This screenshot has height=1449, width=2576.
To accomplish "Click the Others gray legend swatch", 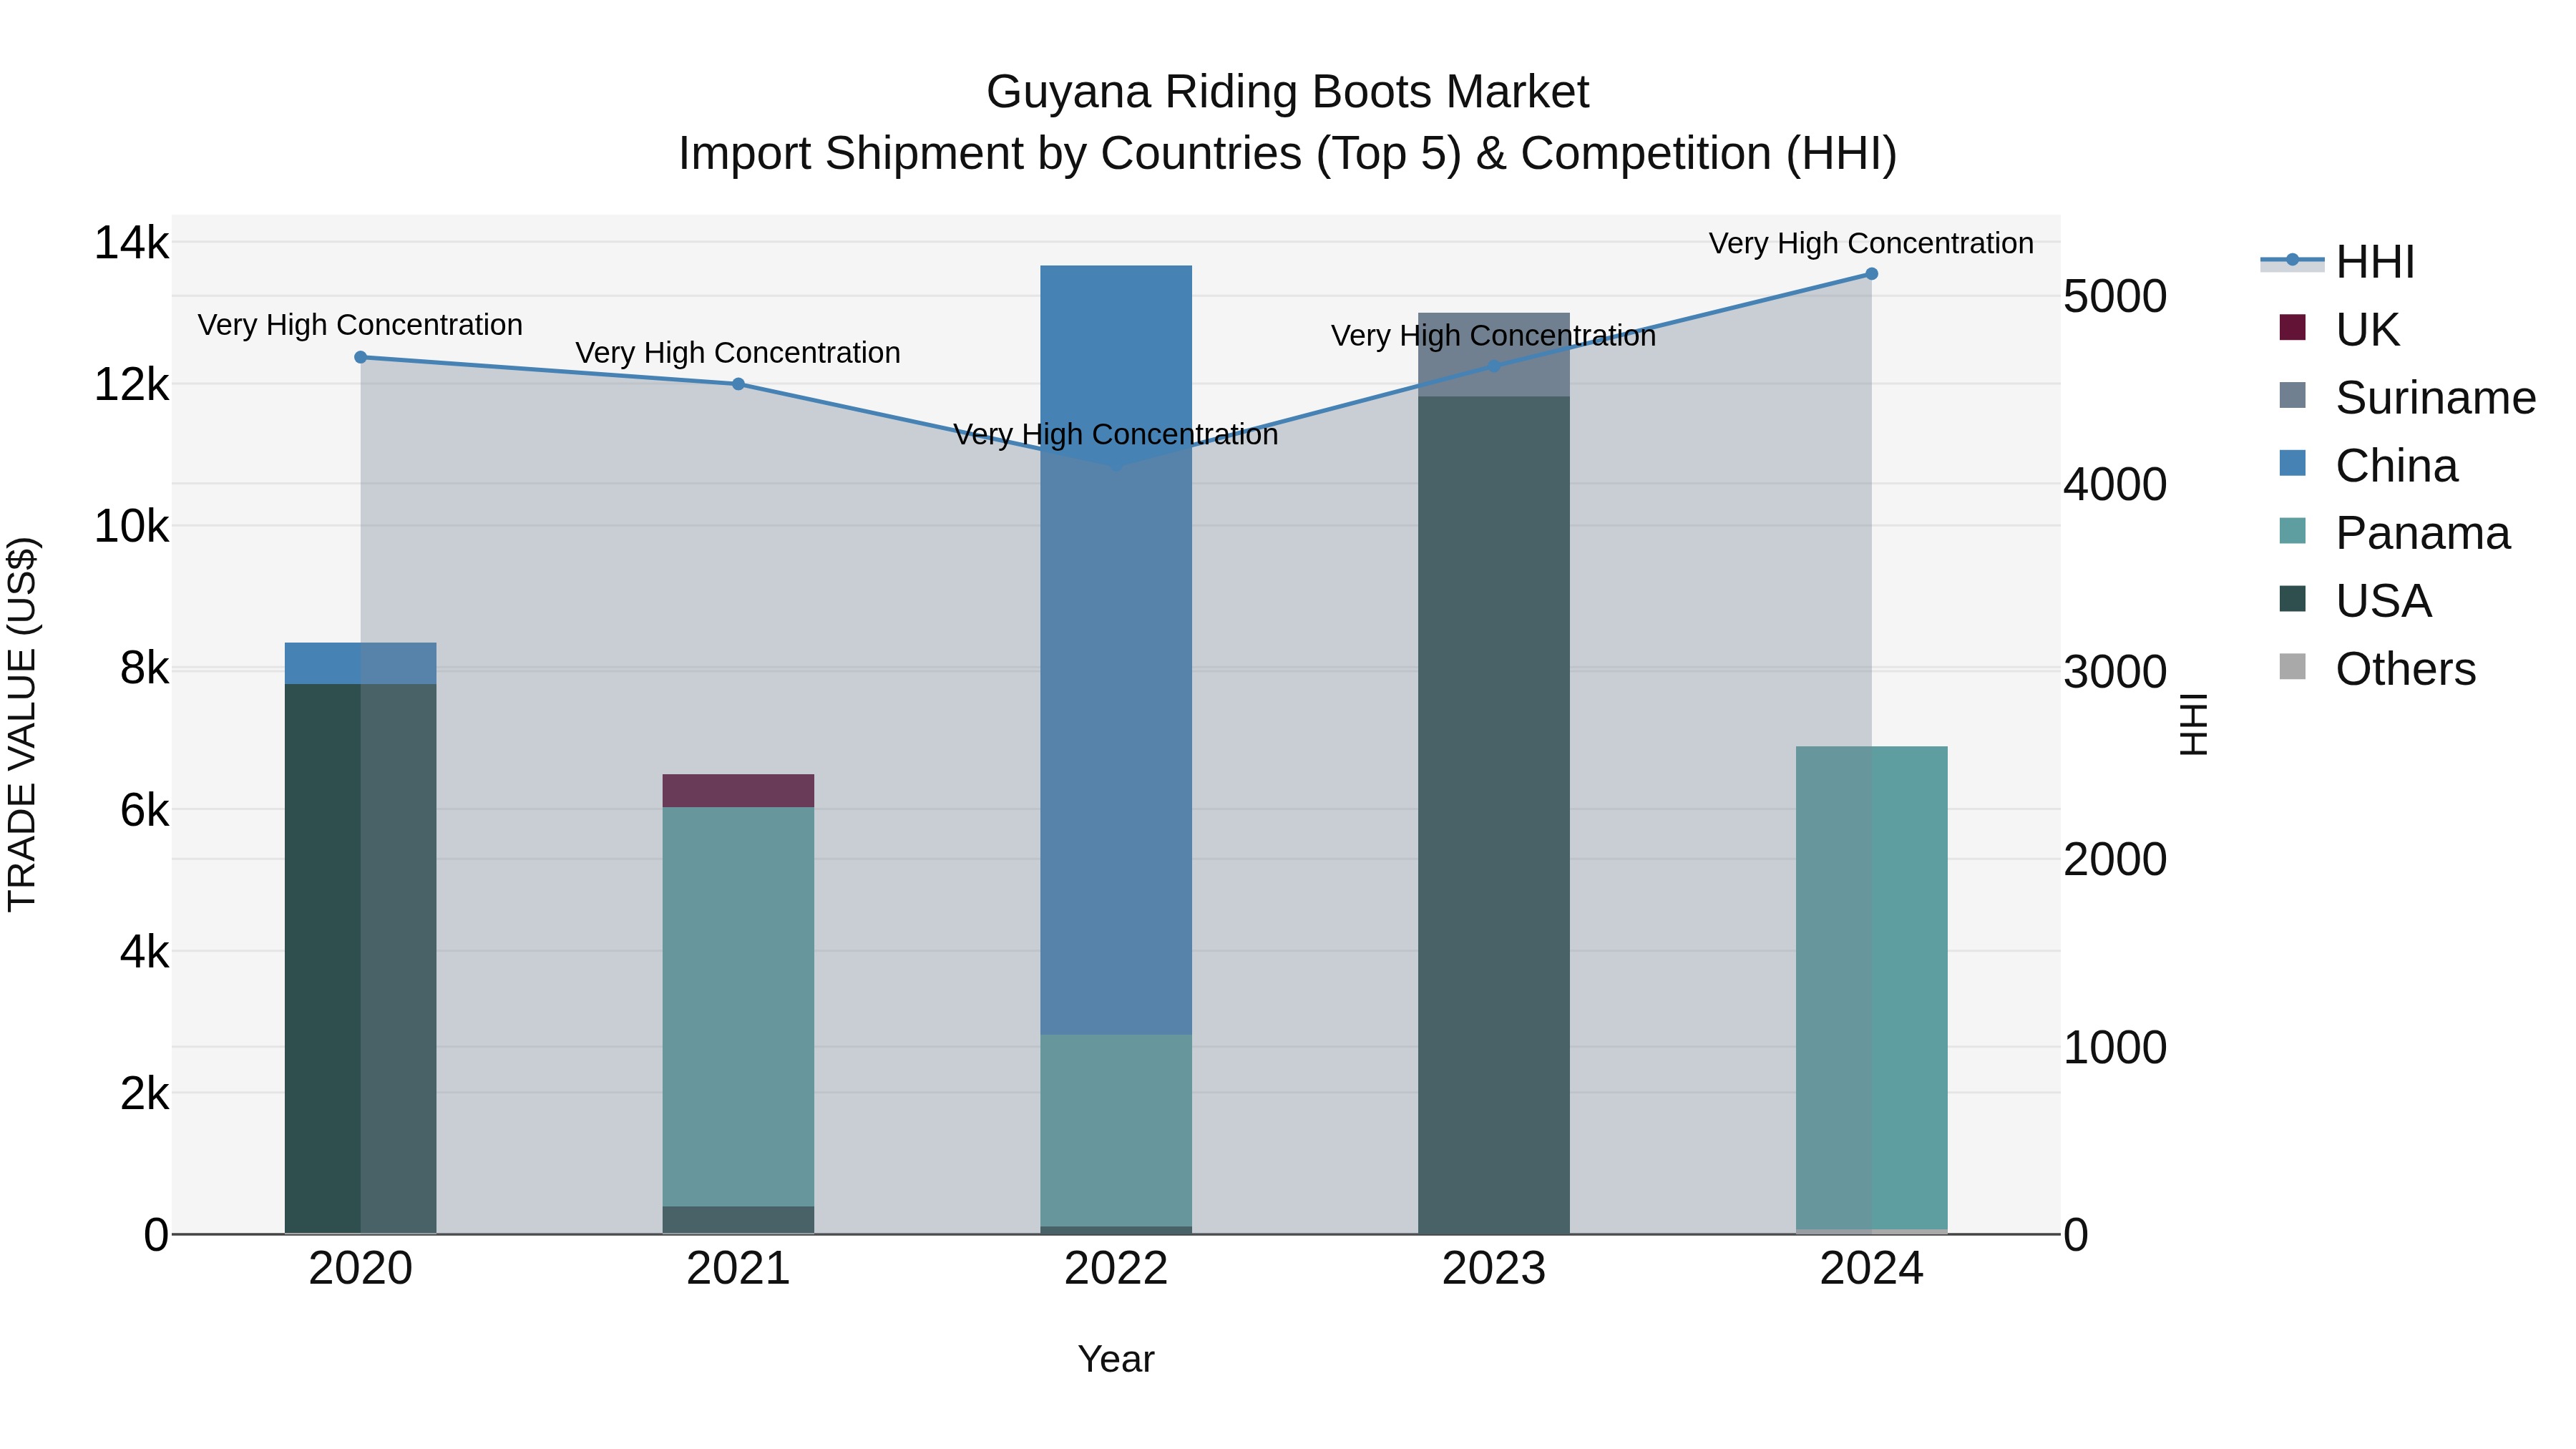I will coord(2292,666).
